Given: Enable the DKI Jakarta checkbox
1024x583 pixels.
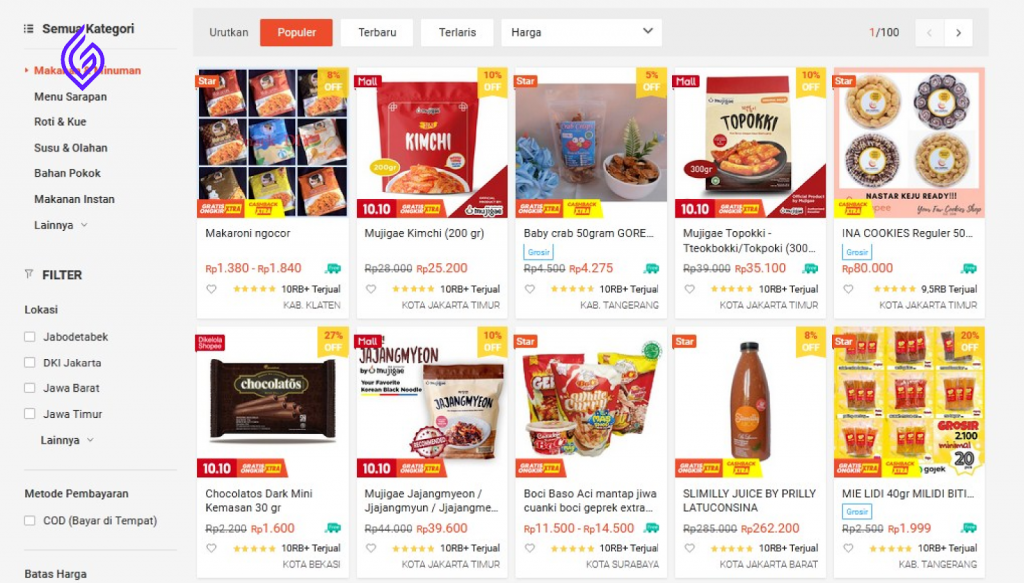Looking at the screenshot, I should click(x=29, y=362).
